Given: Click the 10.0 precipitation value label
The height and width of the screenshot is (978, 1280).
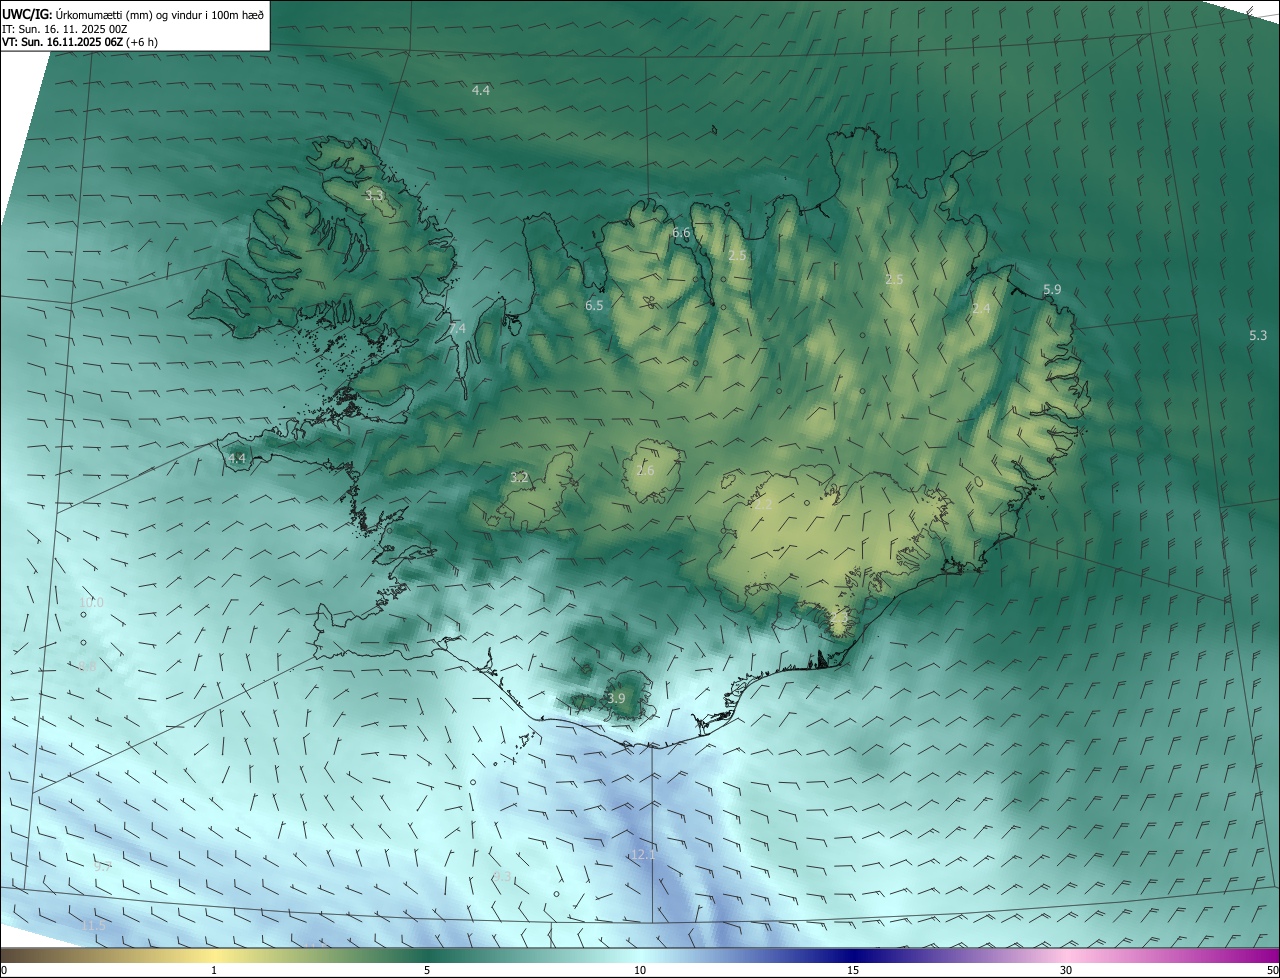Looking at the screenshot, I should point(91,602).
